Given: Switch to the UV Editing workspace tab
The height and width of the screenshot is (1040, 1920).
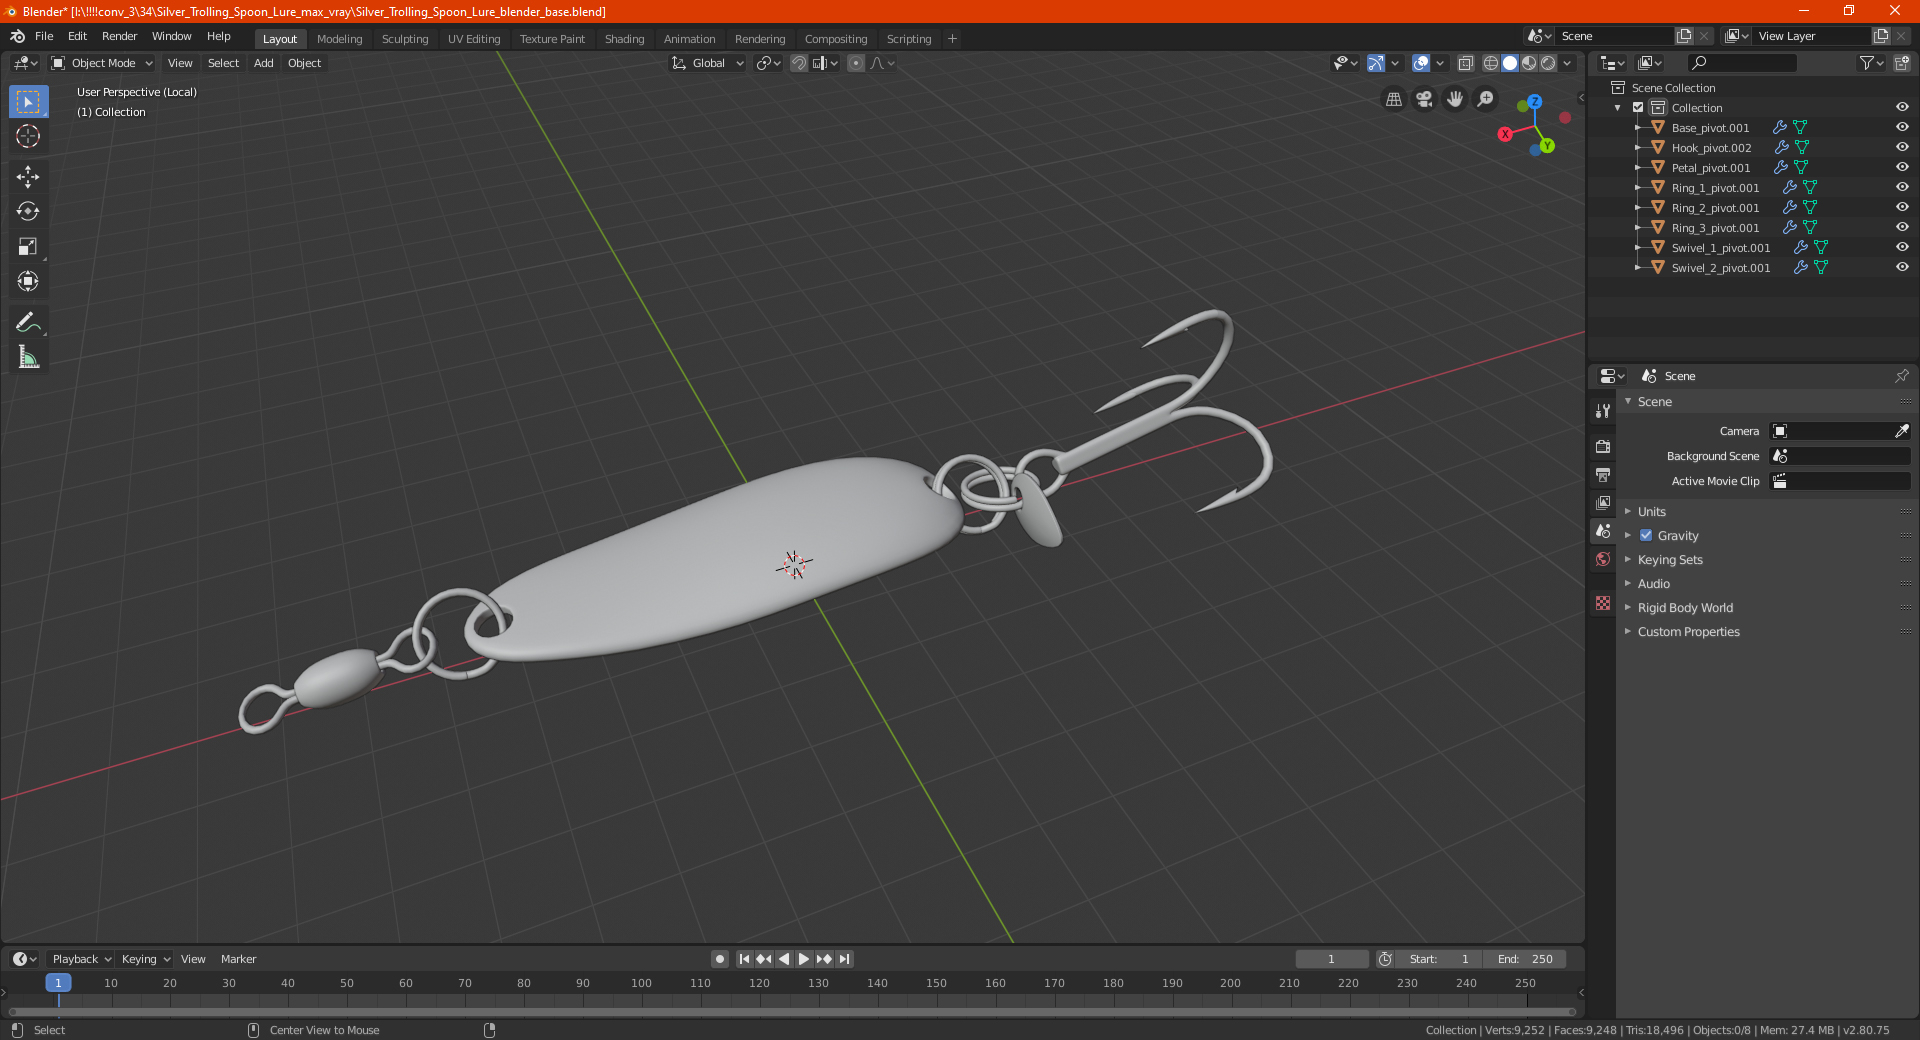Looking at the screenshot, I should tap(474, 39).
